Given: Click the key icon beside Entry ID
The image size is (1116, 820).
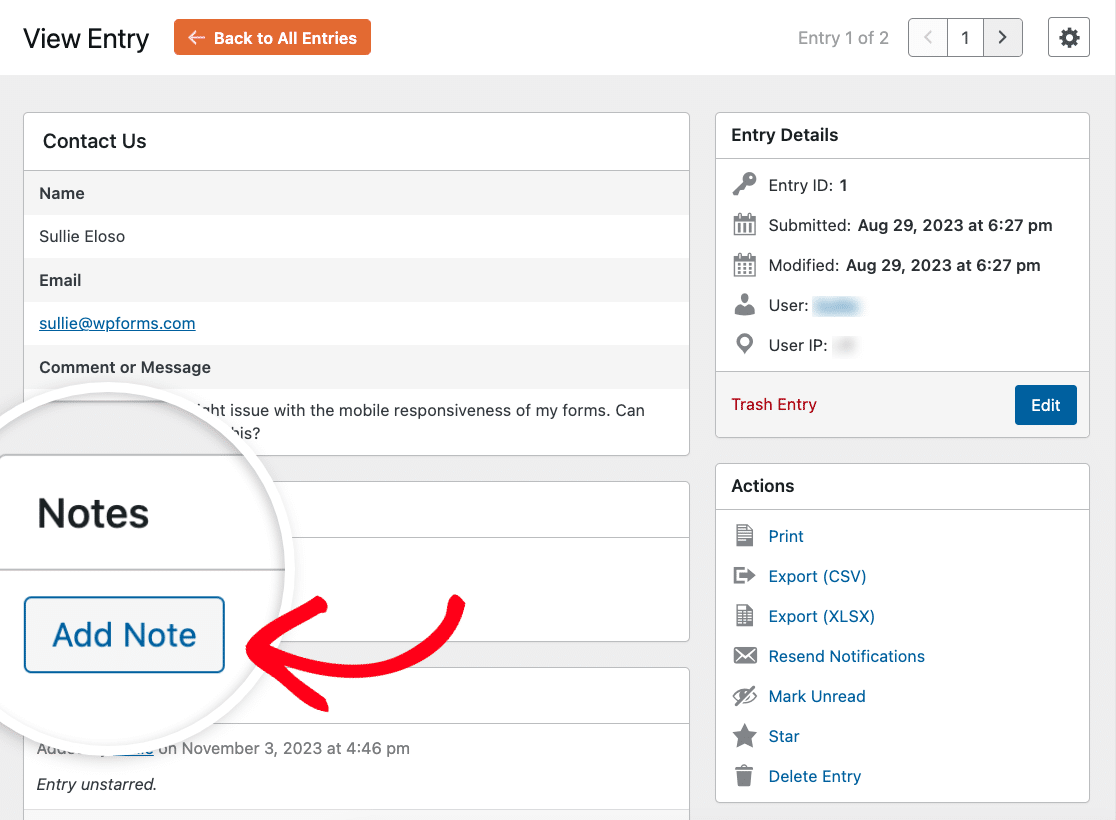Looking at the screenshot, I should [744, 184].
